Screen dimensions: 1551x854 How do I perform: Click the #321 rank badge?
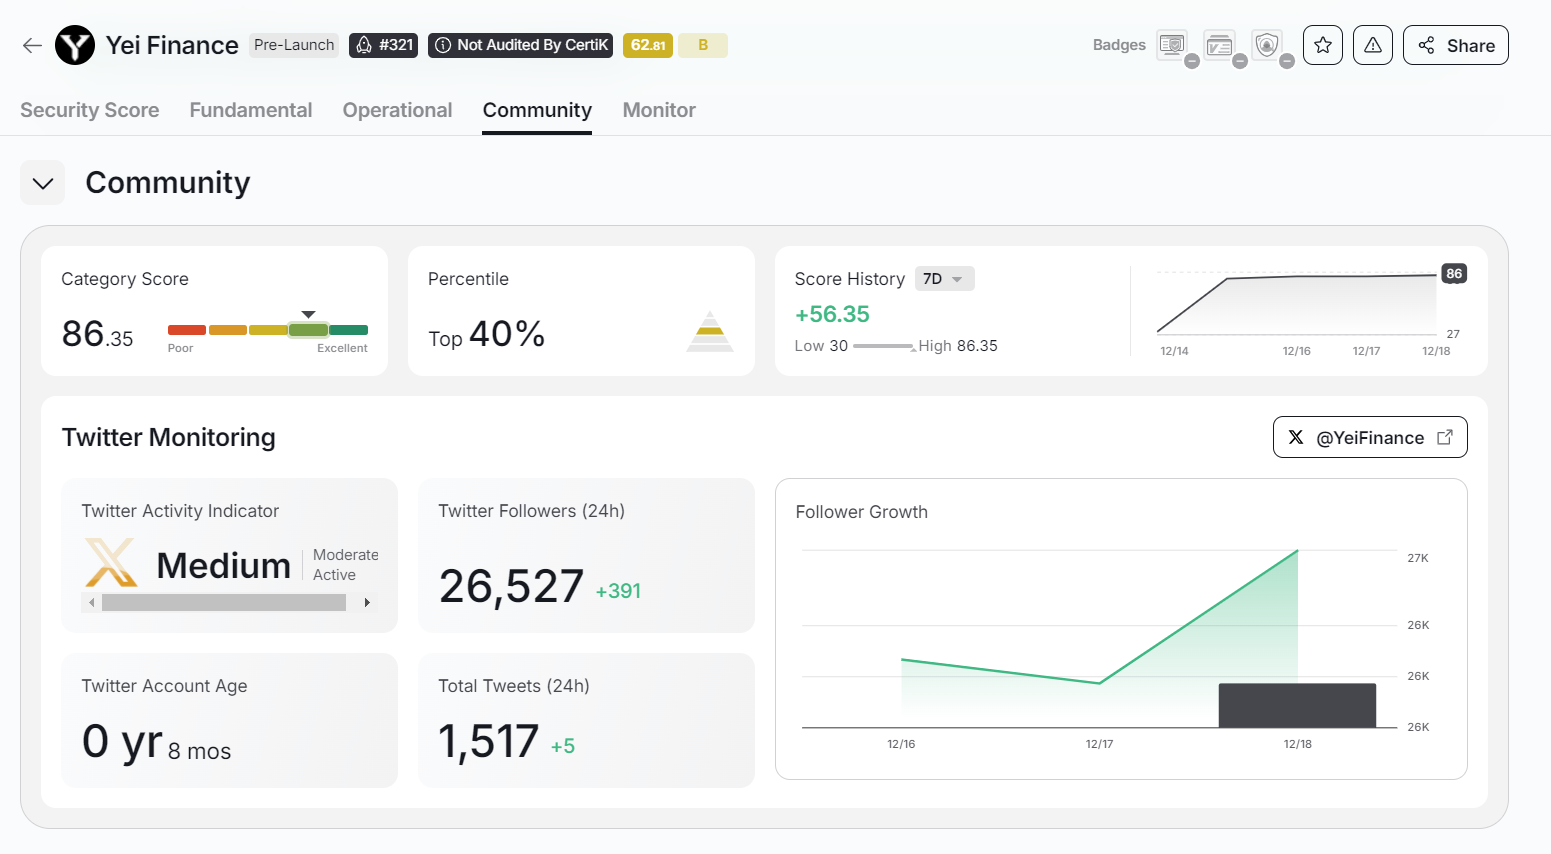click(x=384, y=45)
